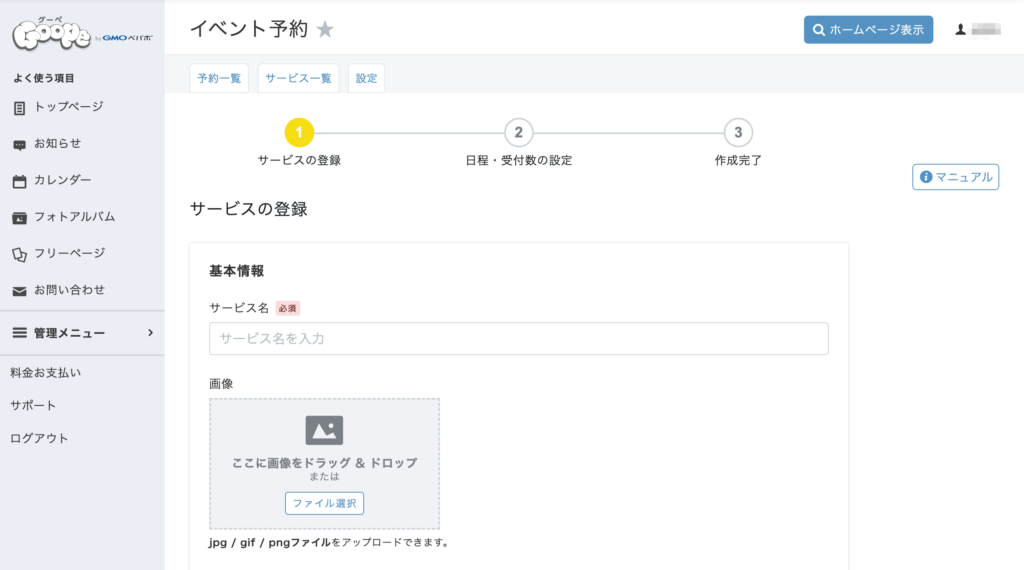1024x570 pixels.
Task: Open the 管理メニュー section label
Action: (x=69, y=333)
